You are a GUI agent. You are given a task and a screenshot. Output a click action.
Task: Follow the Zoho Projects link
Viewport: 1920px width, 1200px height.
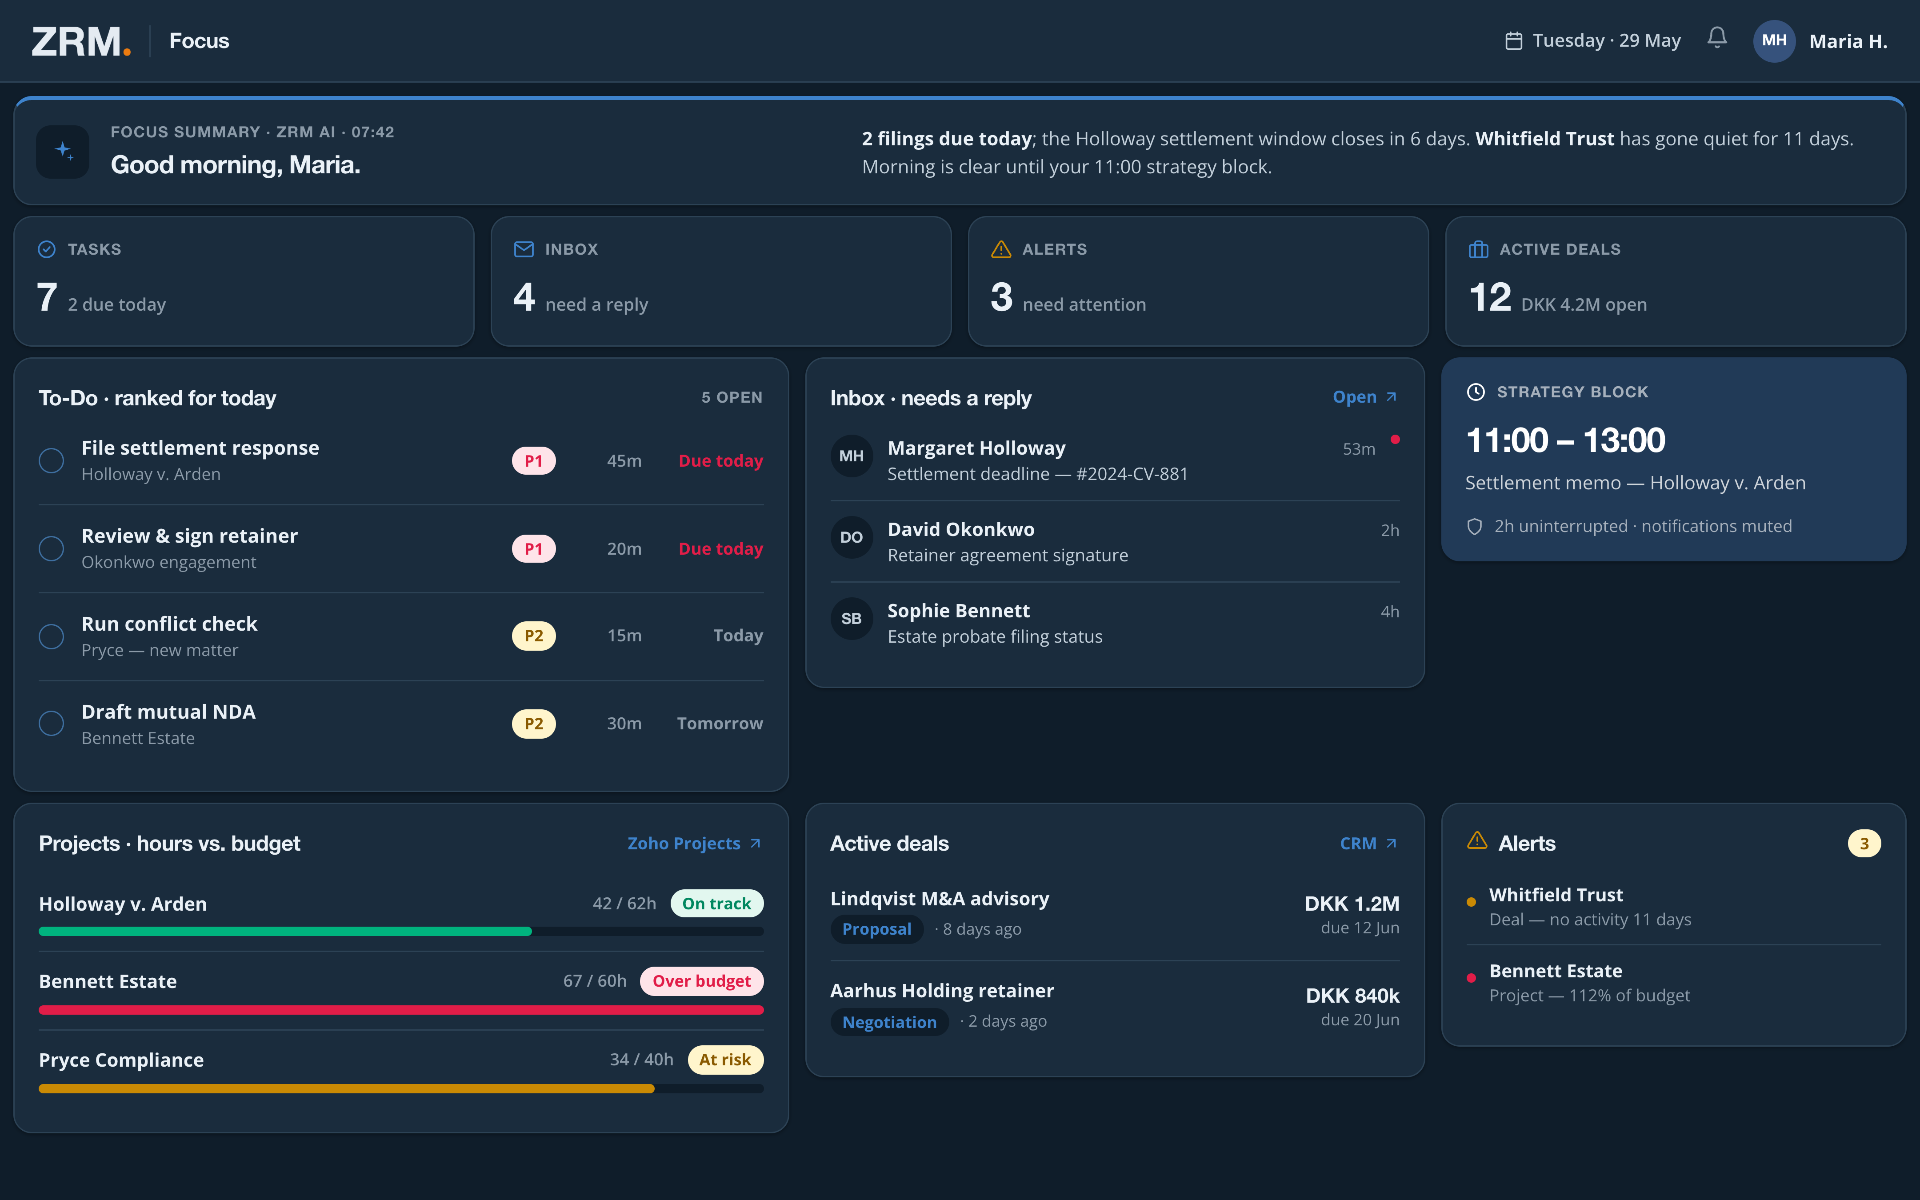[x=694, y=843]
